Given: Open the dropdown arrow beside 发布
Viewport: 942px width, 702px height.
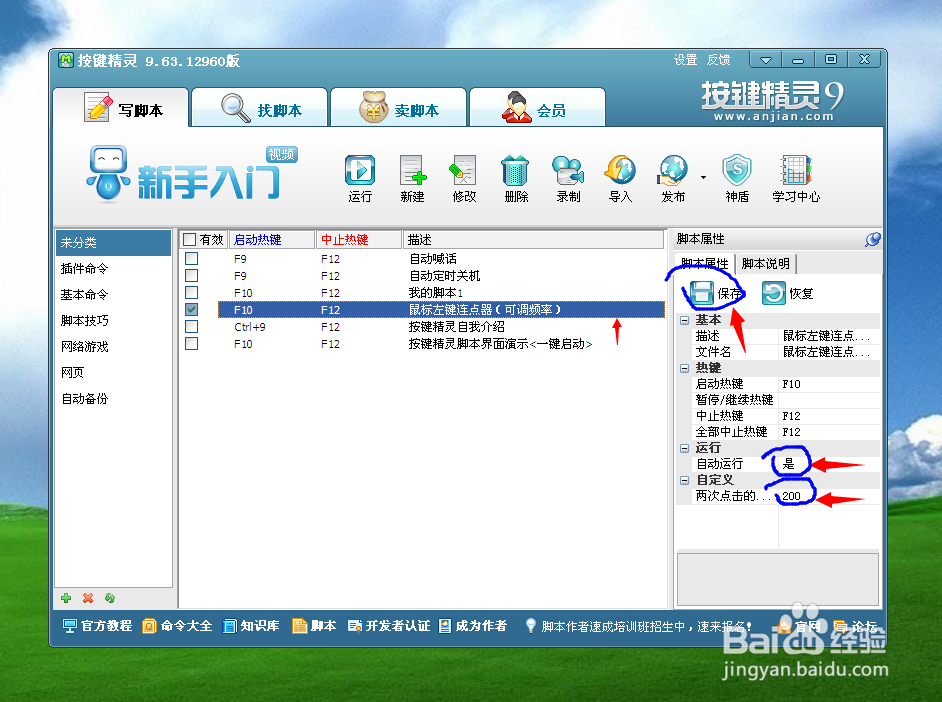Looking at the screenshot, I should [703, 178].
